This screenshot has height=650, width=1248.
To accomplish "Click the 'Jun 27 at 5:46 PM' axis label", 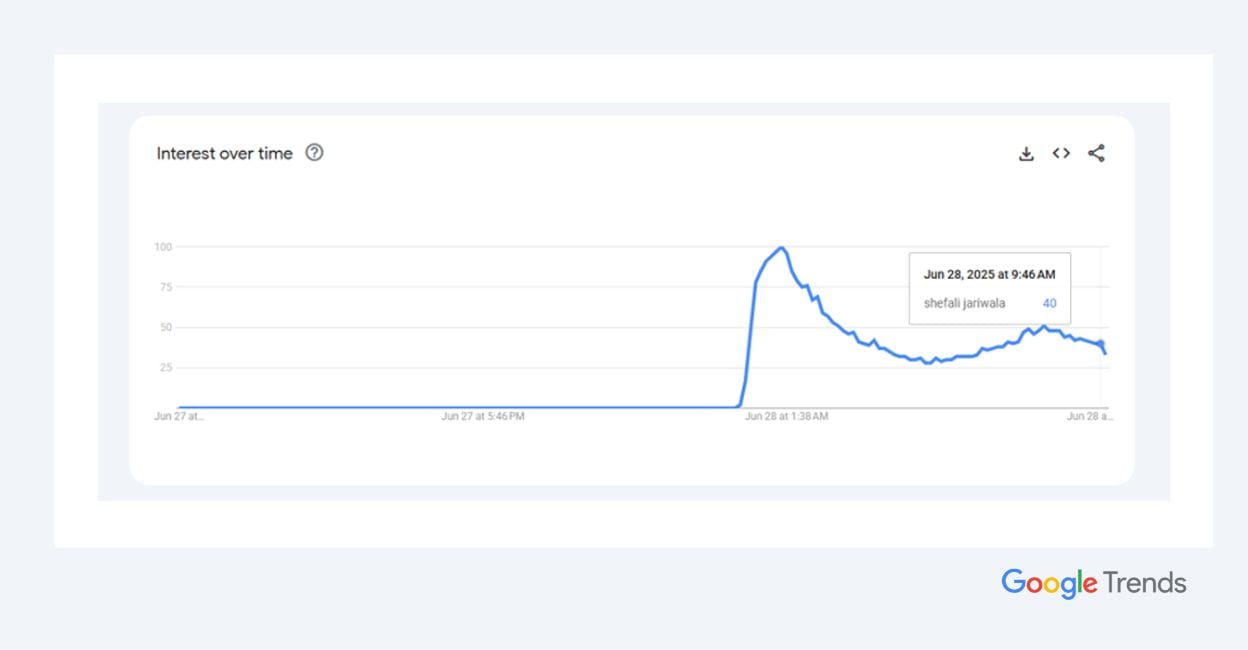I will click(482, 416).
